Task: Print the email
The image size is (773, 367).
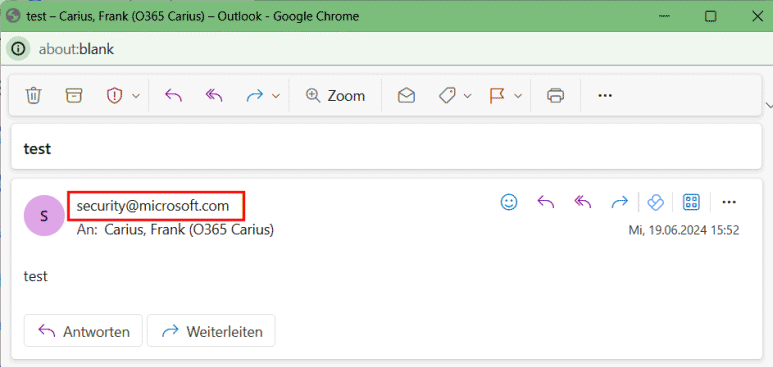Action: tap(556, 95)
